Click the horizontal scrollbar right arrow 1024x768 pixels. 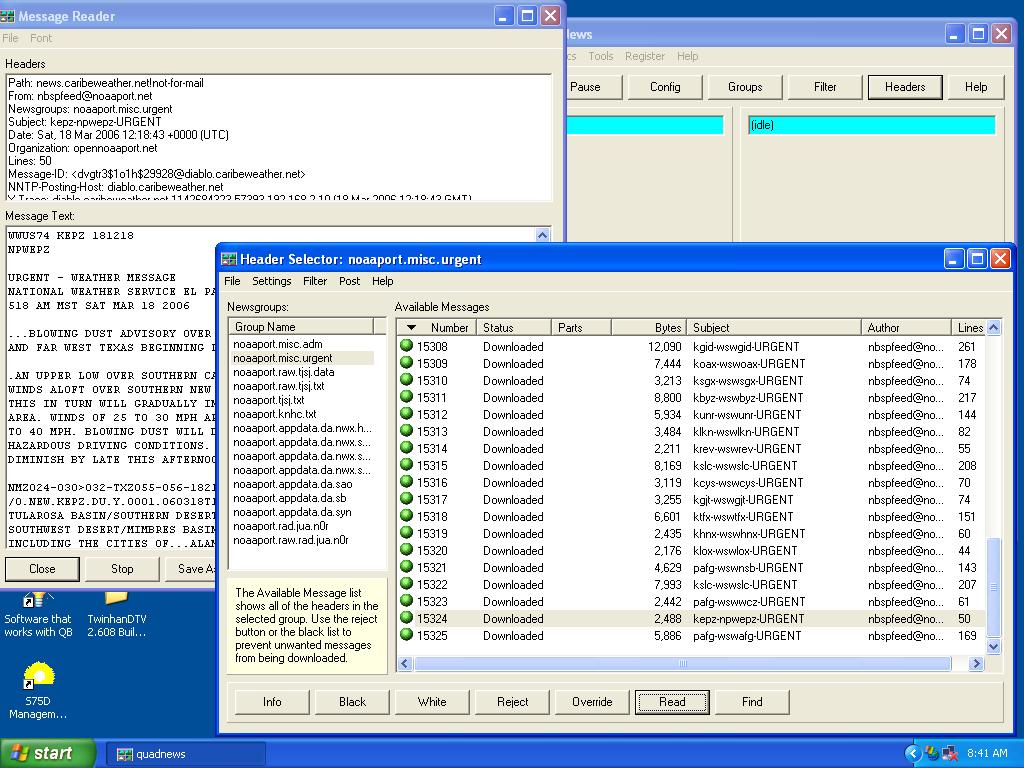976,664
